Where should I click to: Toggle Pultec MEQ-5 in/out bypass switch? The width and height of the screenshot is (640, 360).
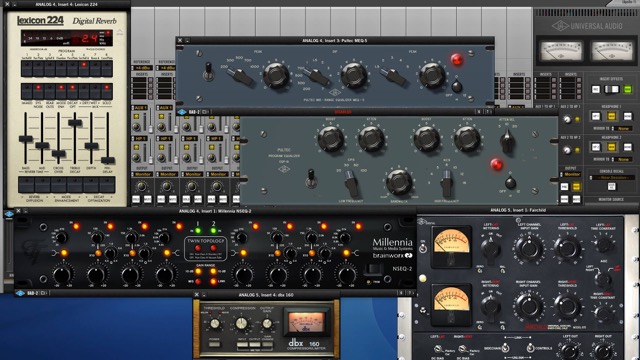coord(209,71)
